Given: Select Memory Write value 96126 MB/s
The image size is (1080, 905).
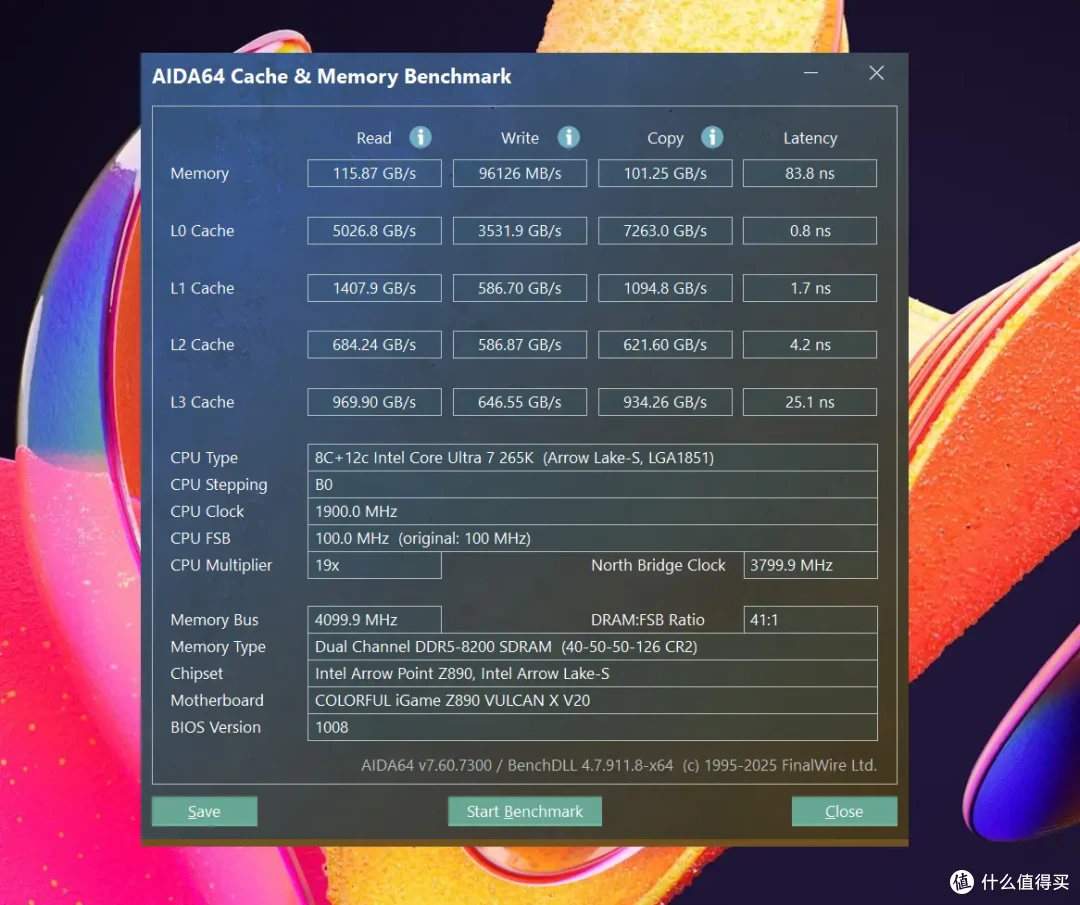Looking at the screenshot, I should click(520, 174).
